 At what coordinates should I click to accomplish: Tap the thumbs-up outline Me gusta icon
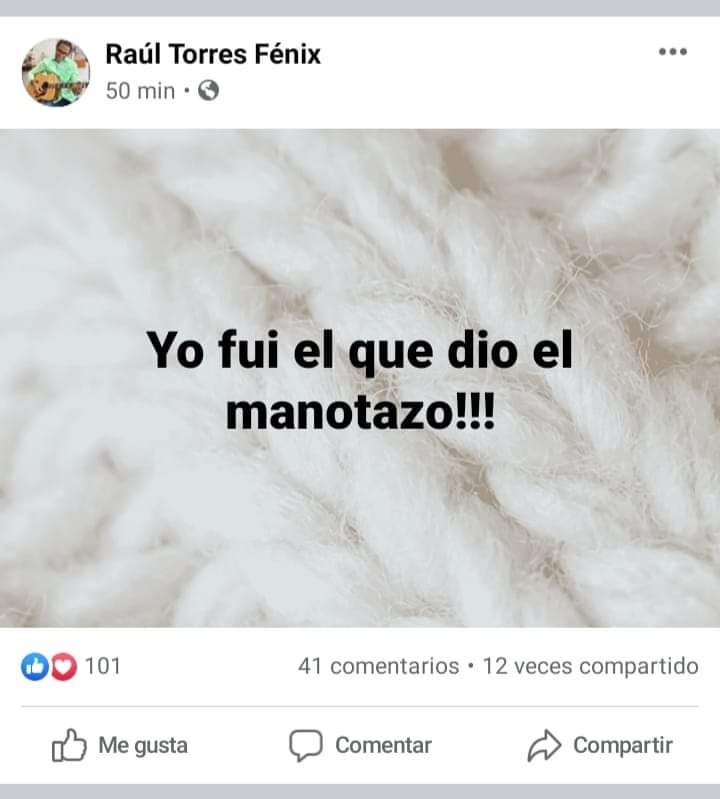69,745
